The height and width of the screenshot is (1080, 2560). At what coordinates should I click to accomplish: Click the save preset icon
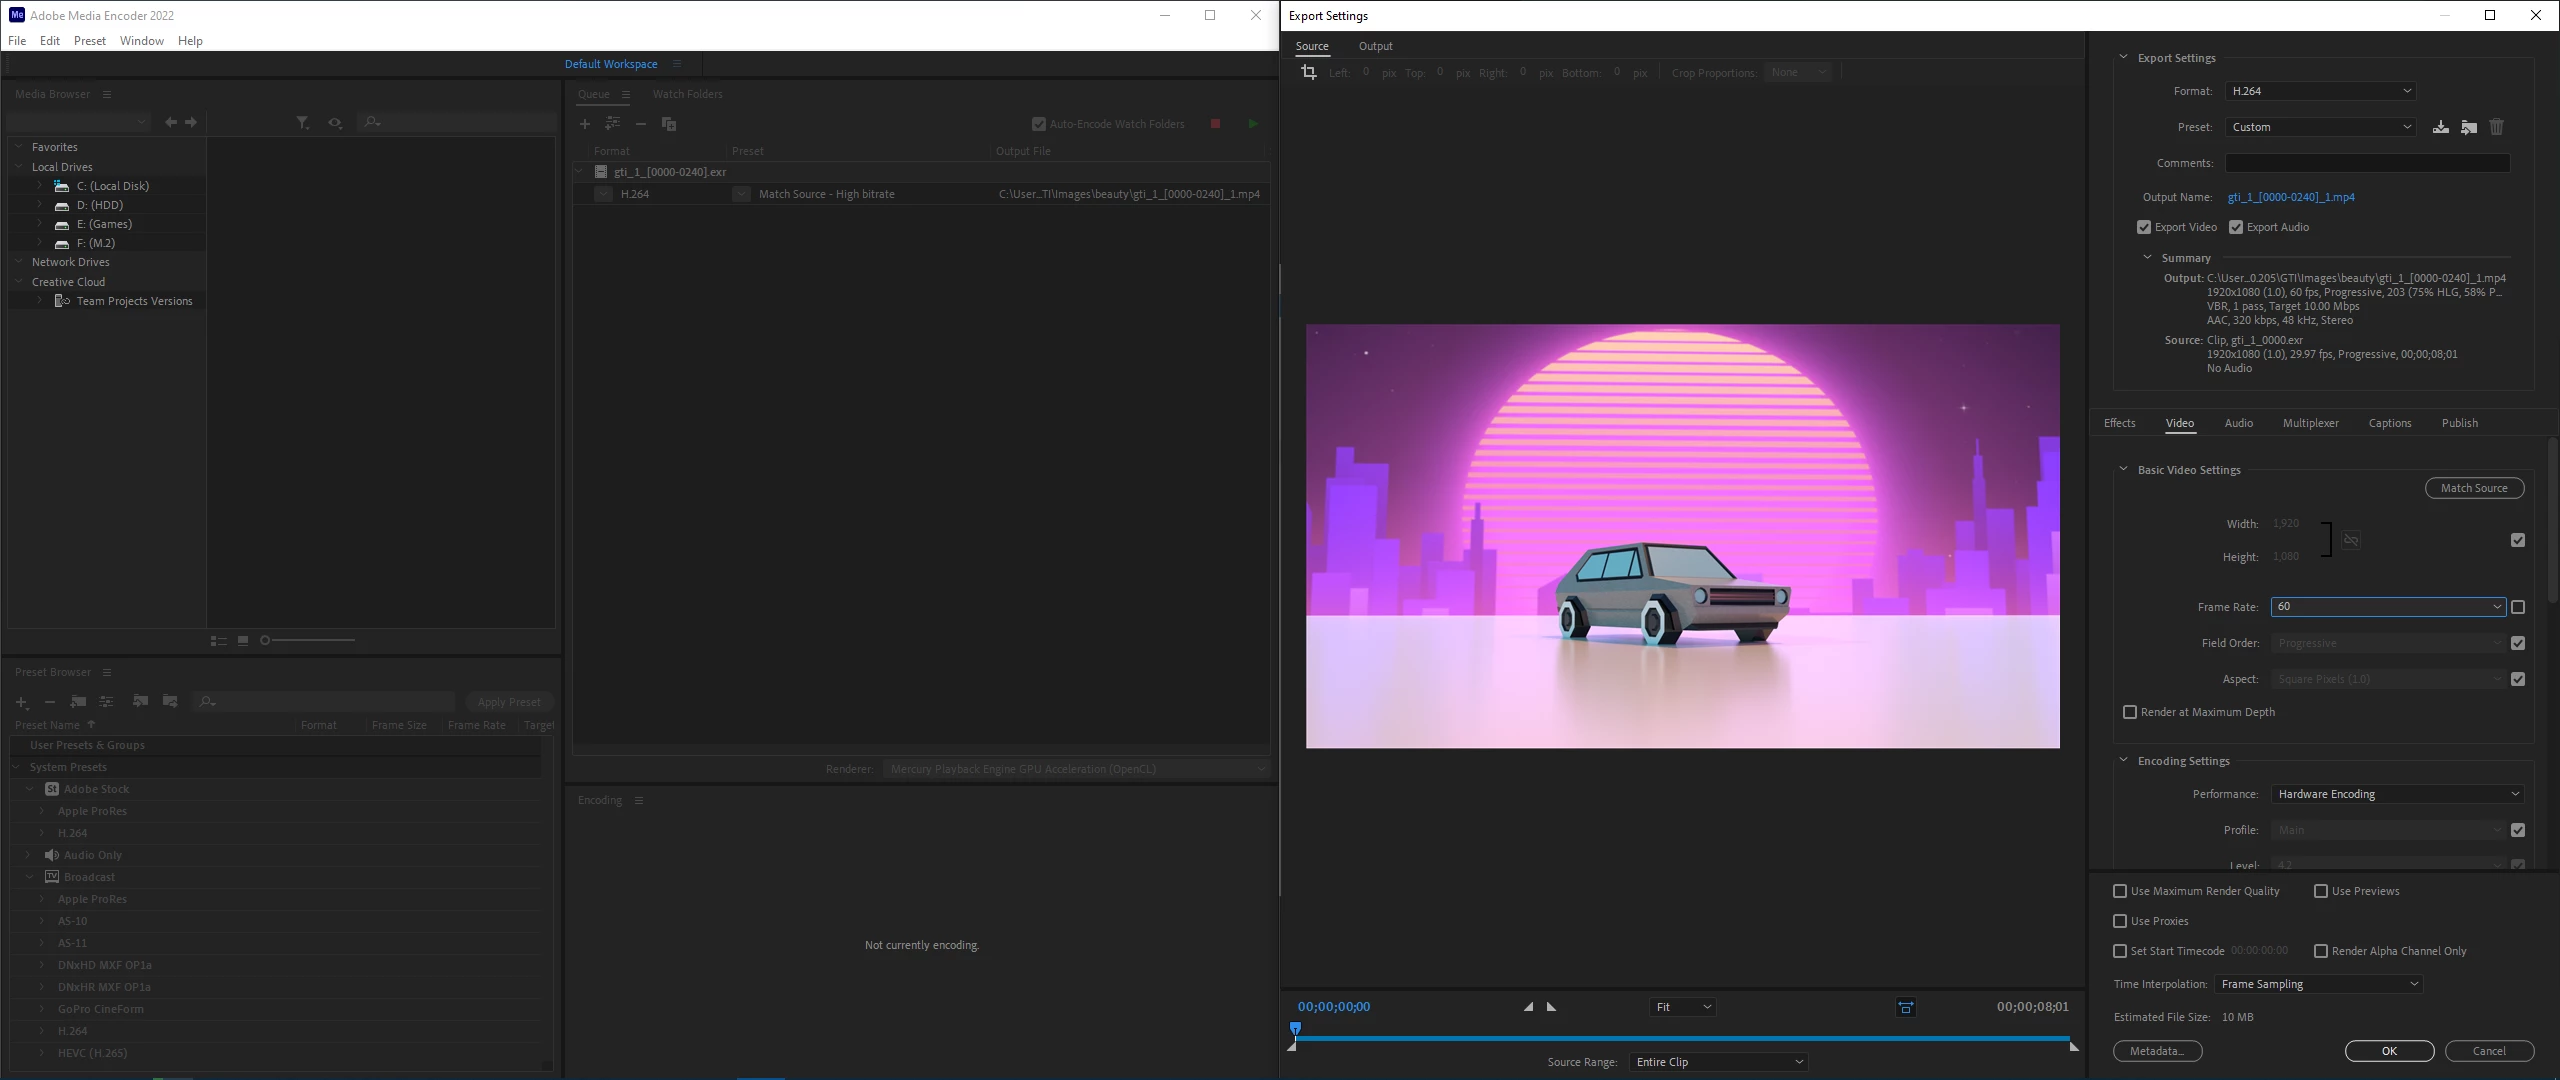[x=2441, y=127]
